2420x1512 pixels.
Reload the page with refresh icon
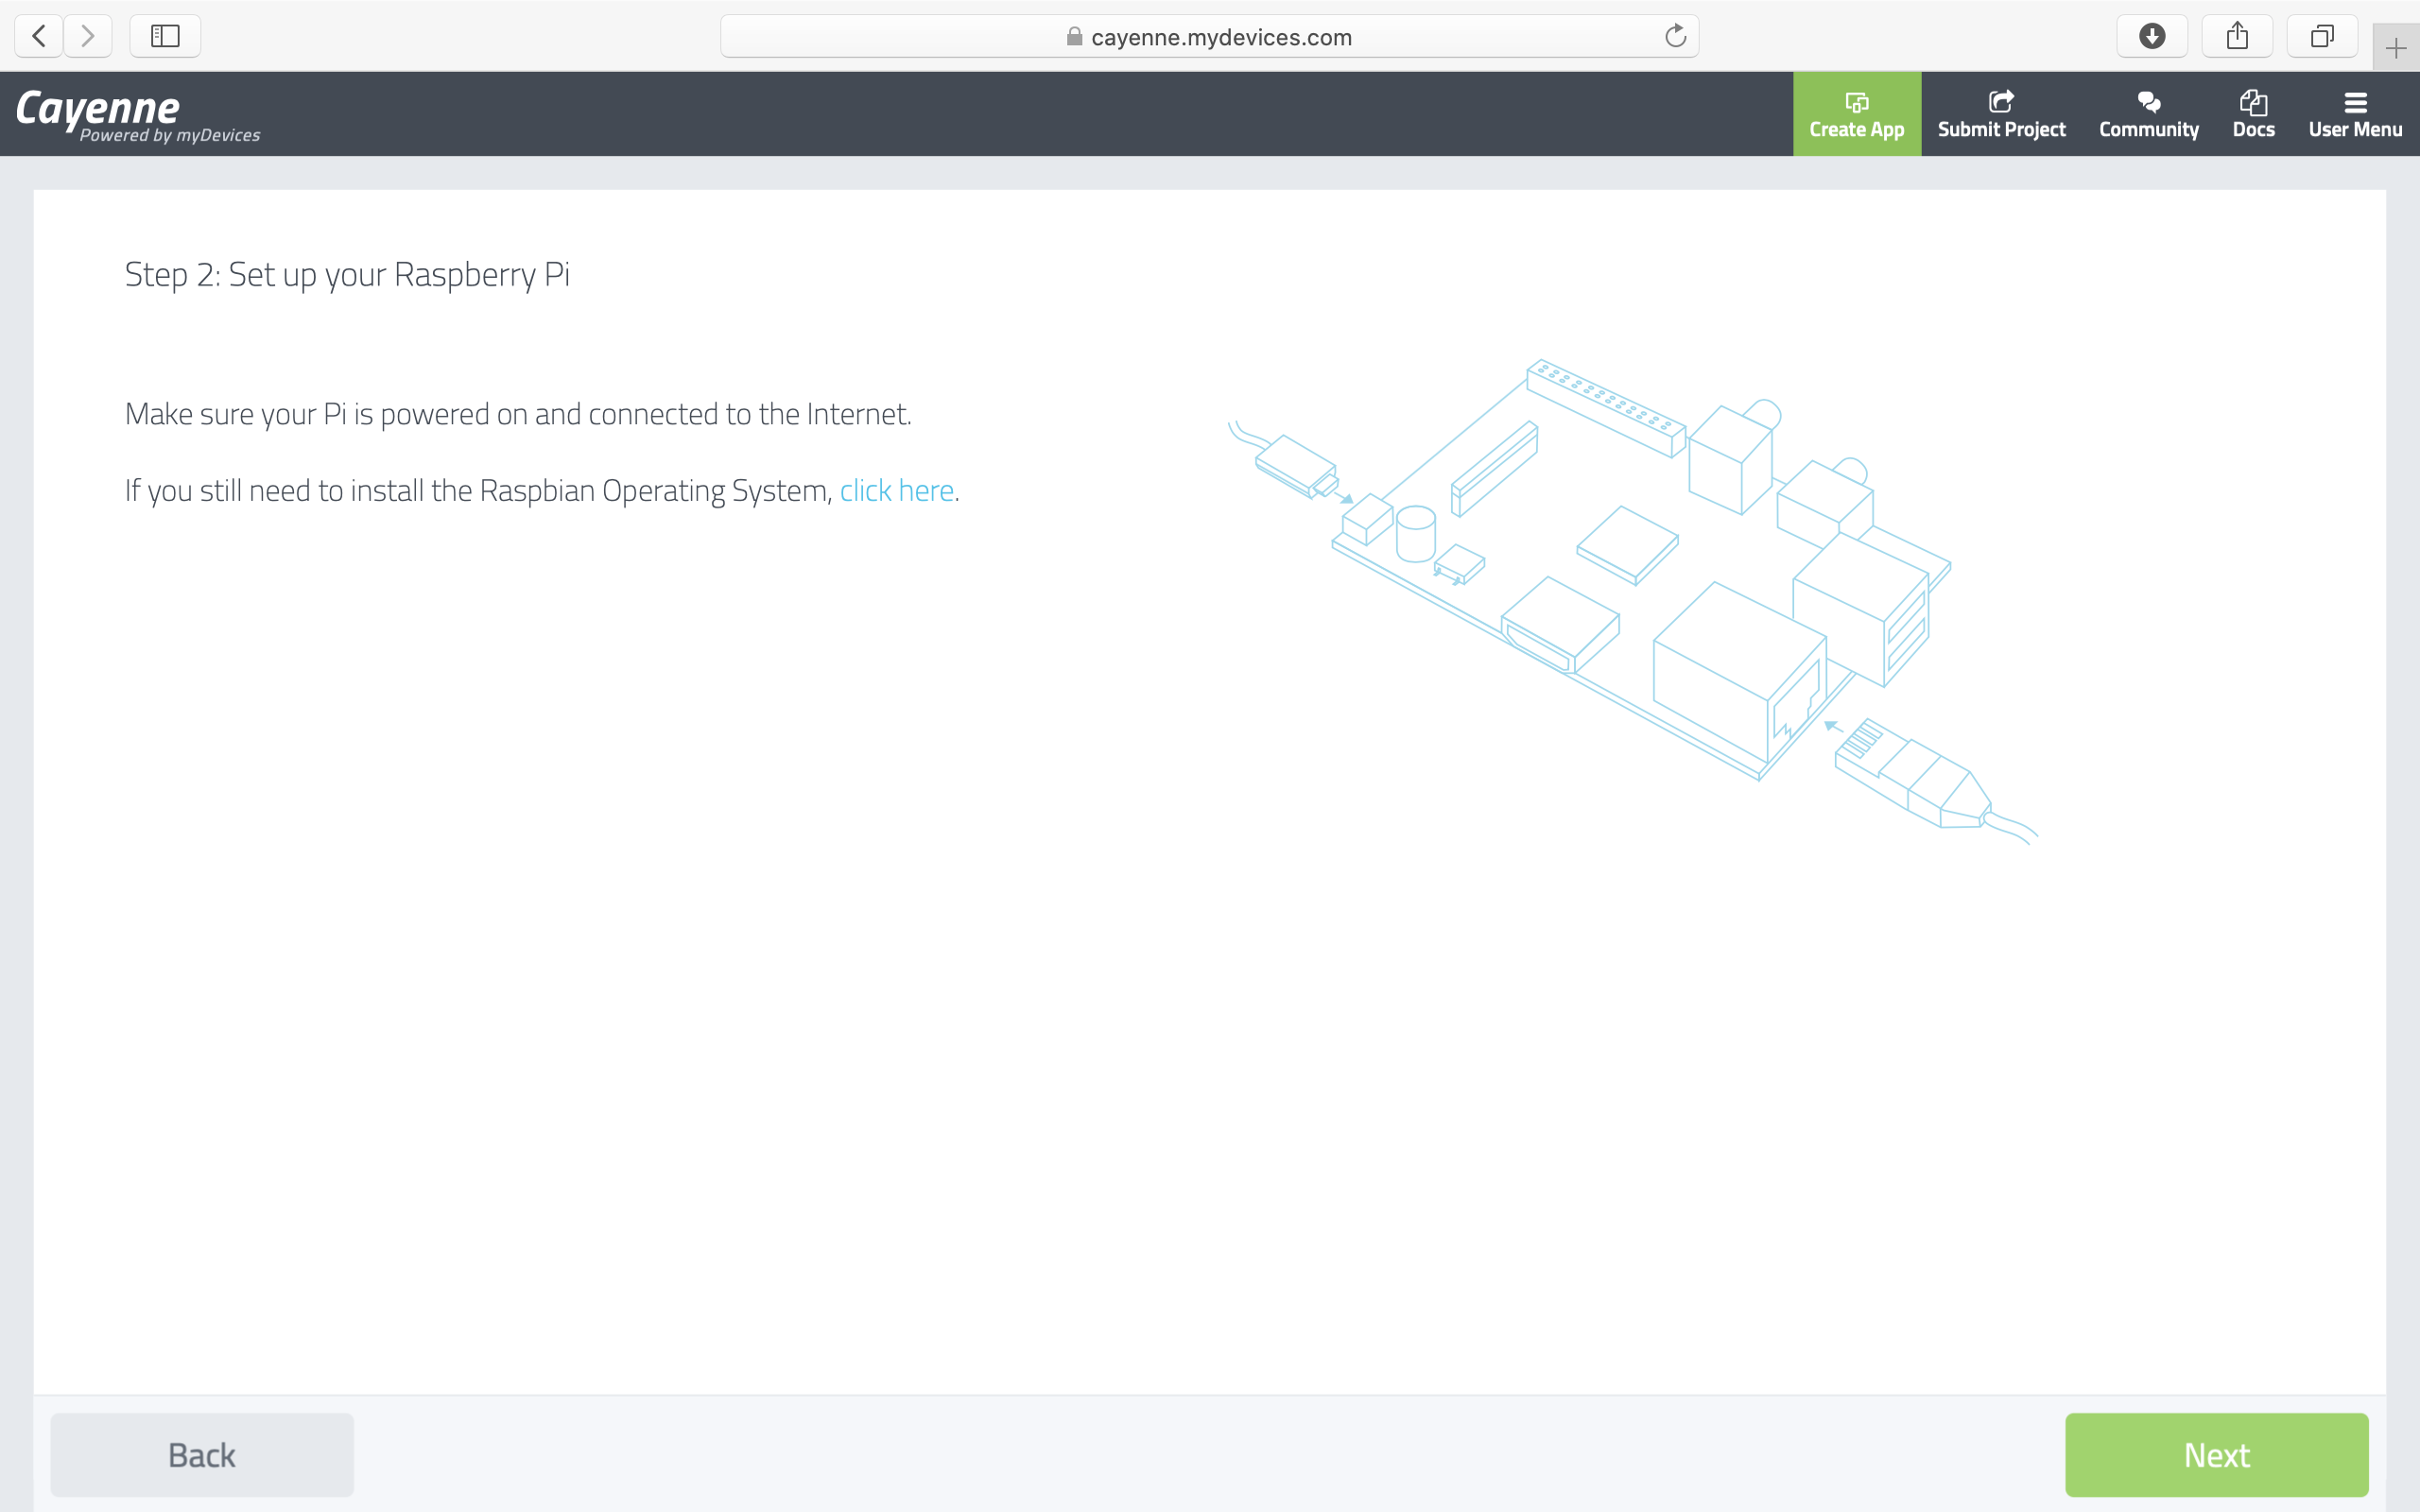coord(1675,37)
